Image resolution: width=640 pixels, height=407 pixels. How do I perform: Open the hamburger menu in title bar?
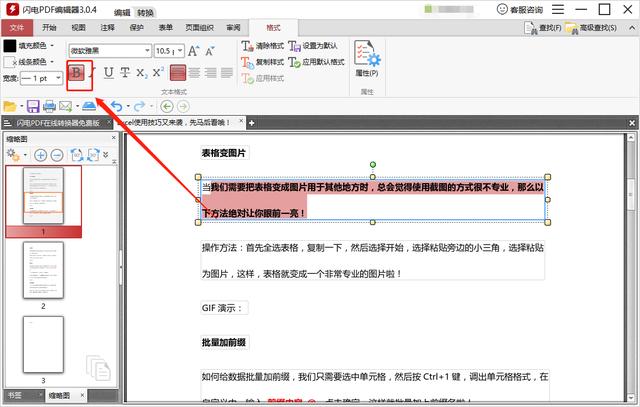pos(558,9)
